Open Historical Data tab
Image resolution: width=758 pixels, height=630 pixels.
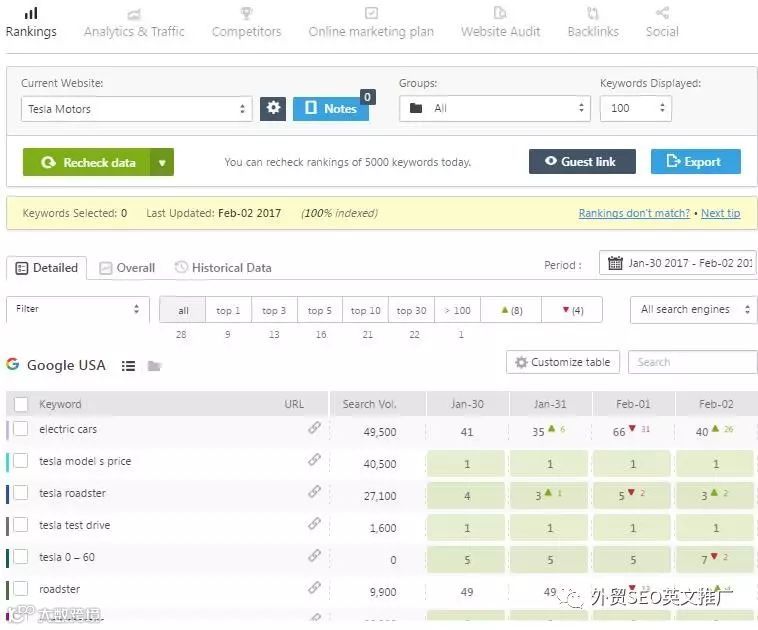click(223, 267)
